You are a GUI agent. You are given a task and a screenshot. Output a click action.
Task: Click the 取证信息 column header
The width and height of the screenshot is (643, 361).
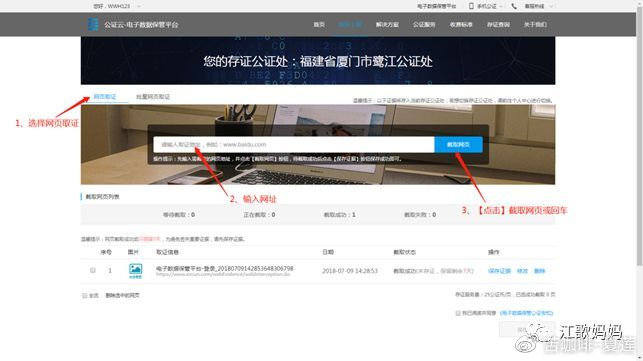[167, 252]
